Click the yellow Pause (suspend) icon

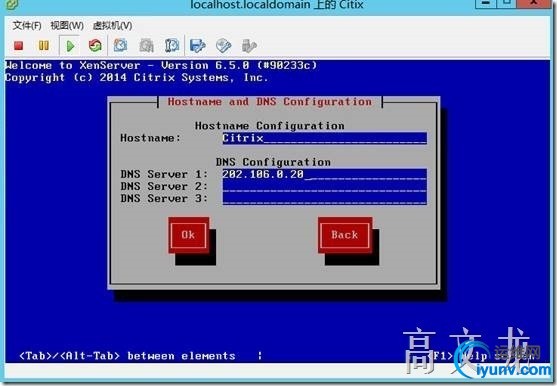[x=44, y=45]
